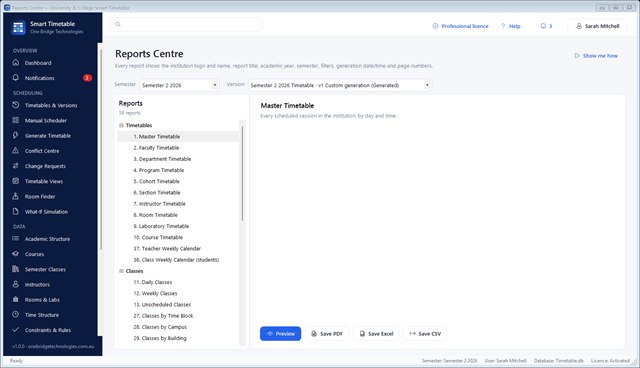Click the Show me how link
Screen dimensions: 640x368
(x=596, y=55)
